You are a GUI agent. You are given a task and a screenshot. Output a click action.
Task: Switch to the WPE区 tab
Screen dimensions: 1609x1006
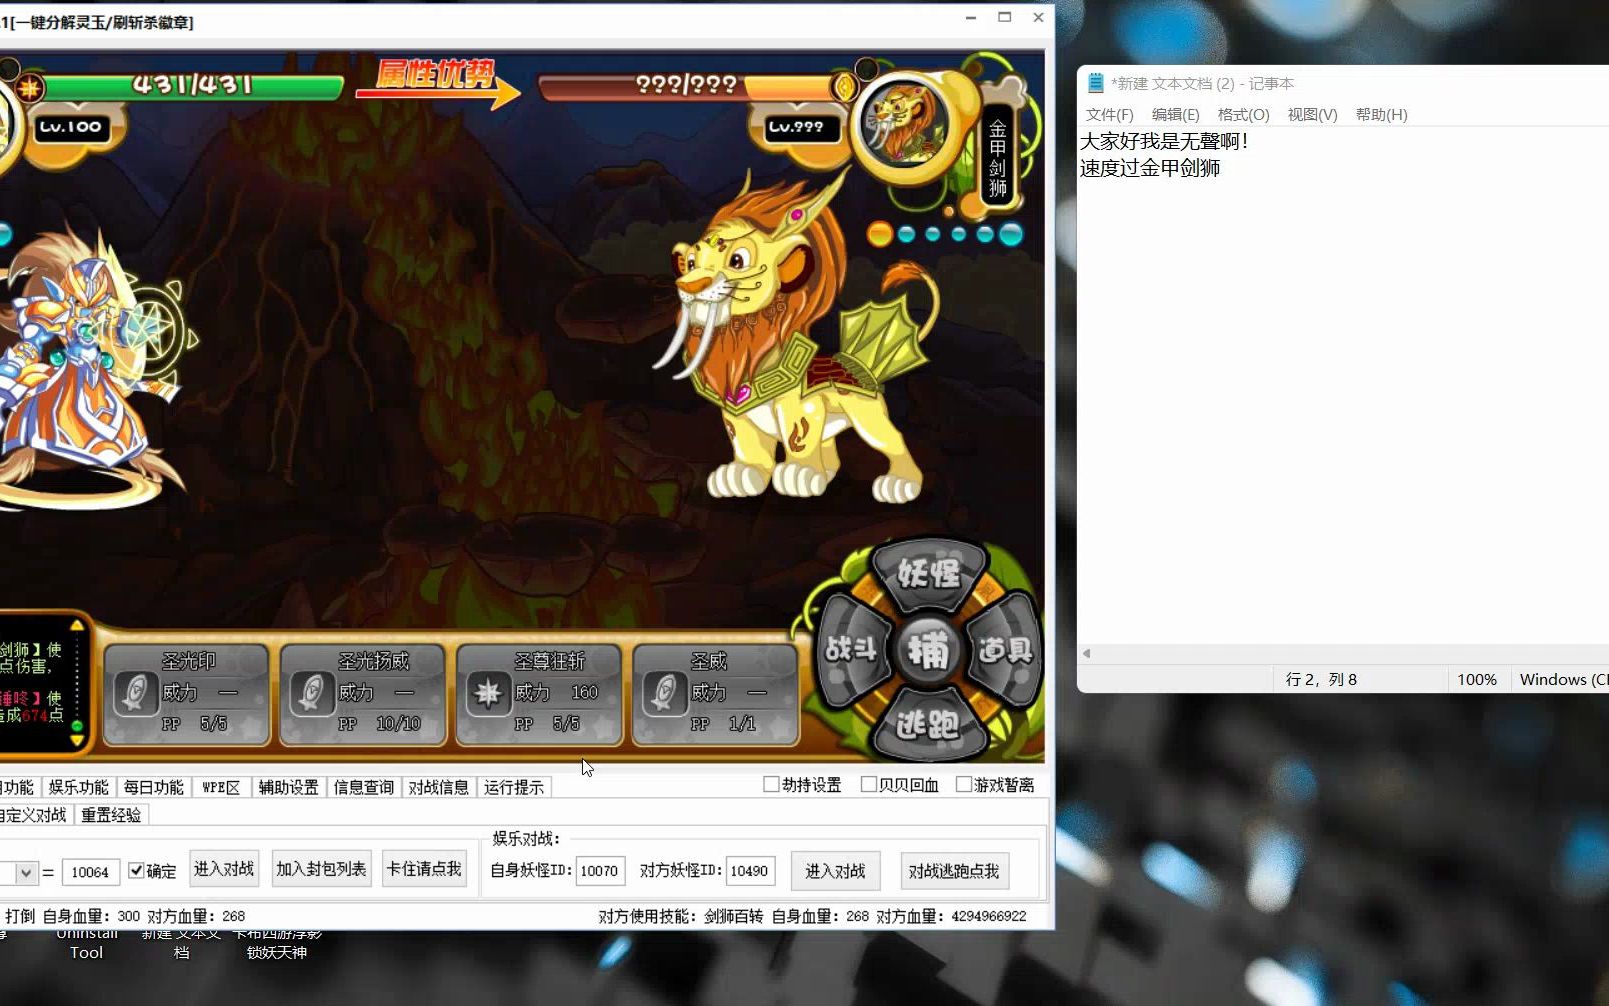tap(221, 788)
